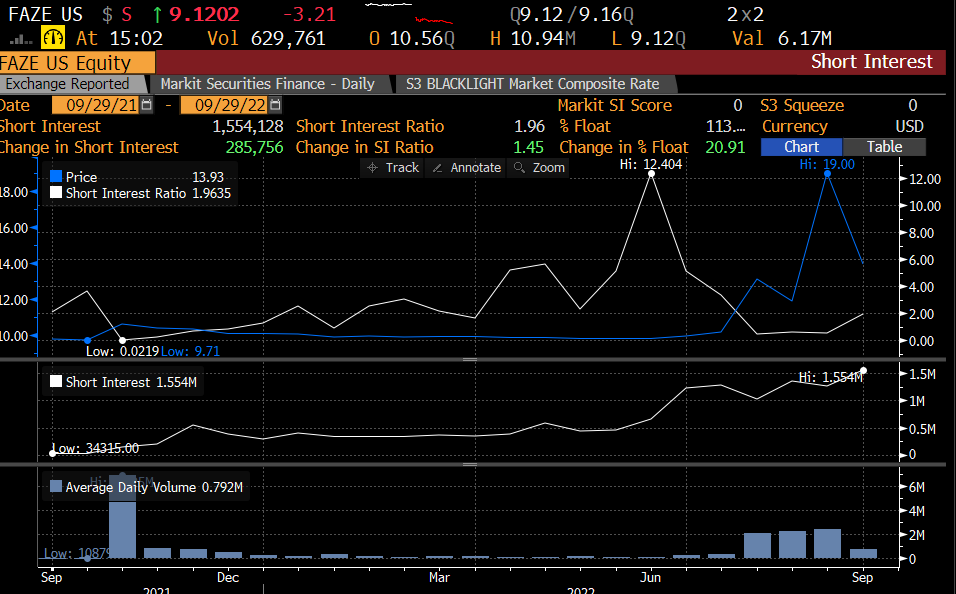Click the Hi: 12.404 ratio peak marker

(x=652, y=174)
